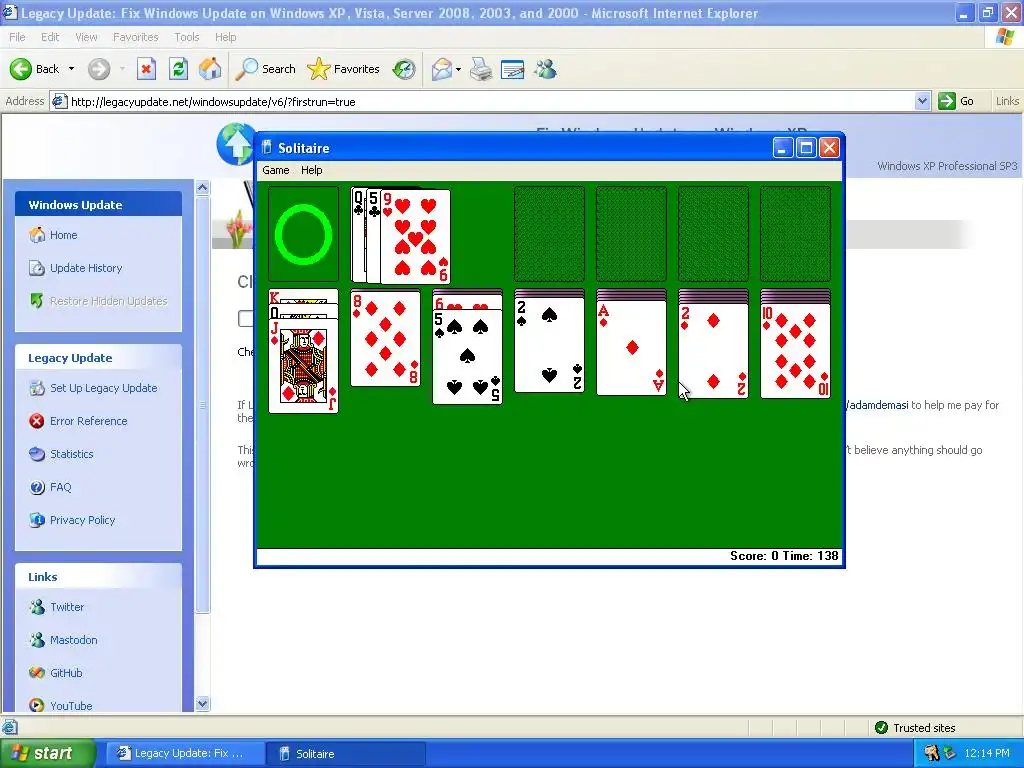Click the Messenger people icon in IE toolbar

(x=545, y=69)
